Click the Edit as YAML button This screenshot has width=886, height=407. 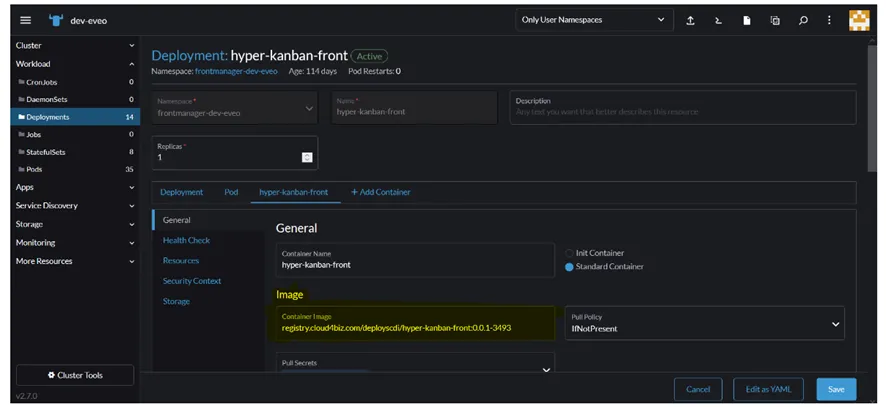[x=768, y=389]
